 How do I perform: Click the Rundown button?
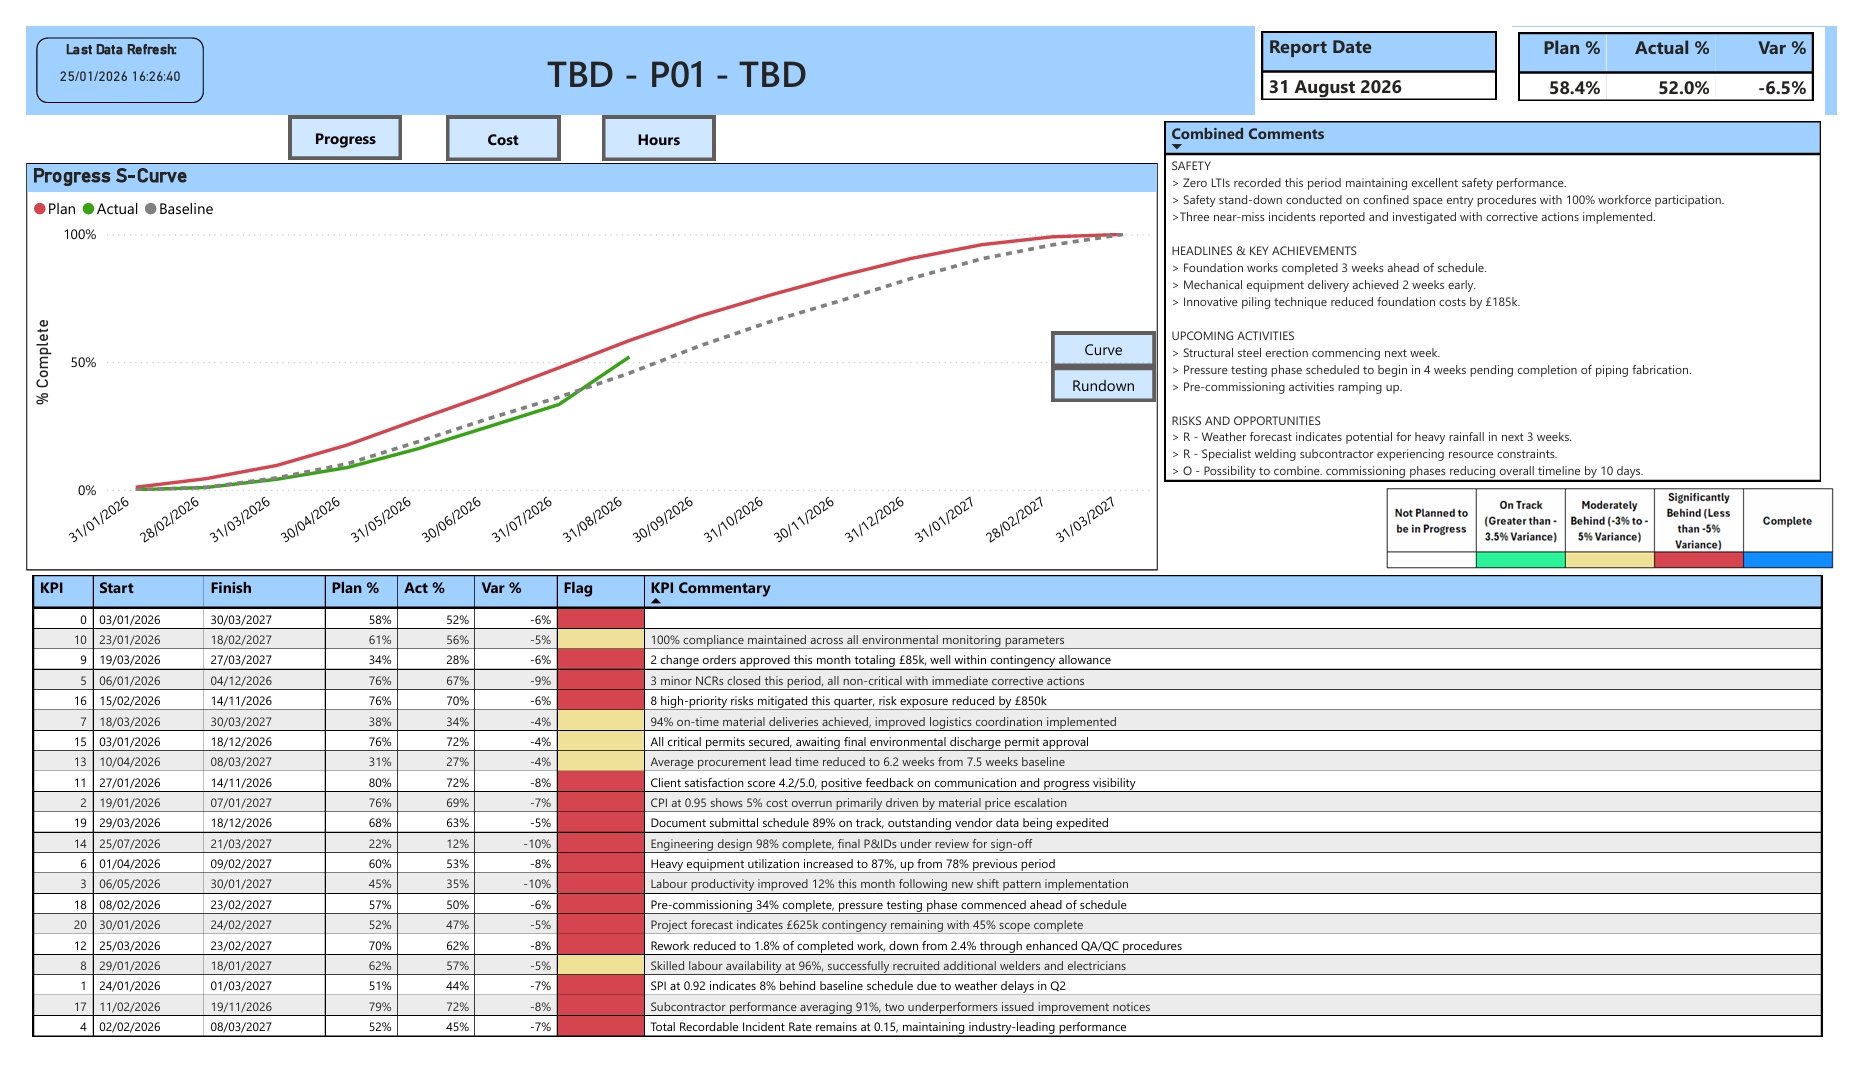pos(1102,384)
